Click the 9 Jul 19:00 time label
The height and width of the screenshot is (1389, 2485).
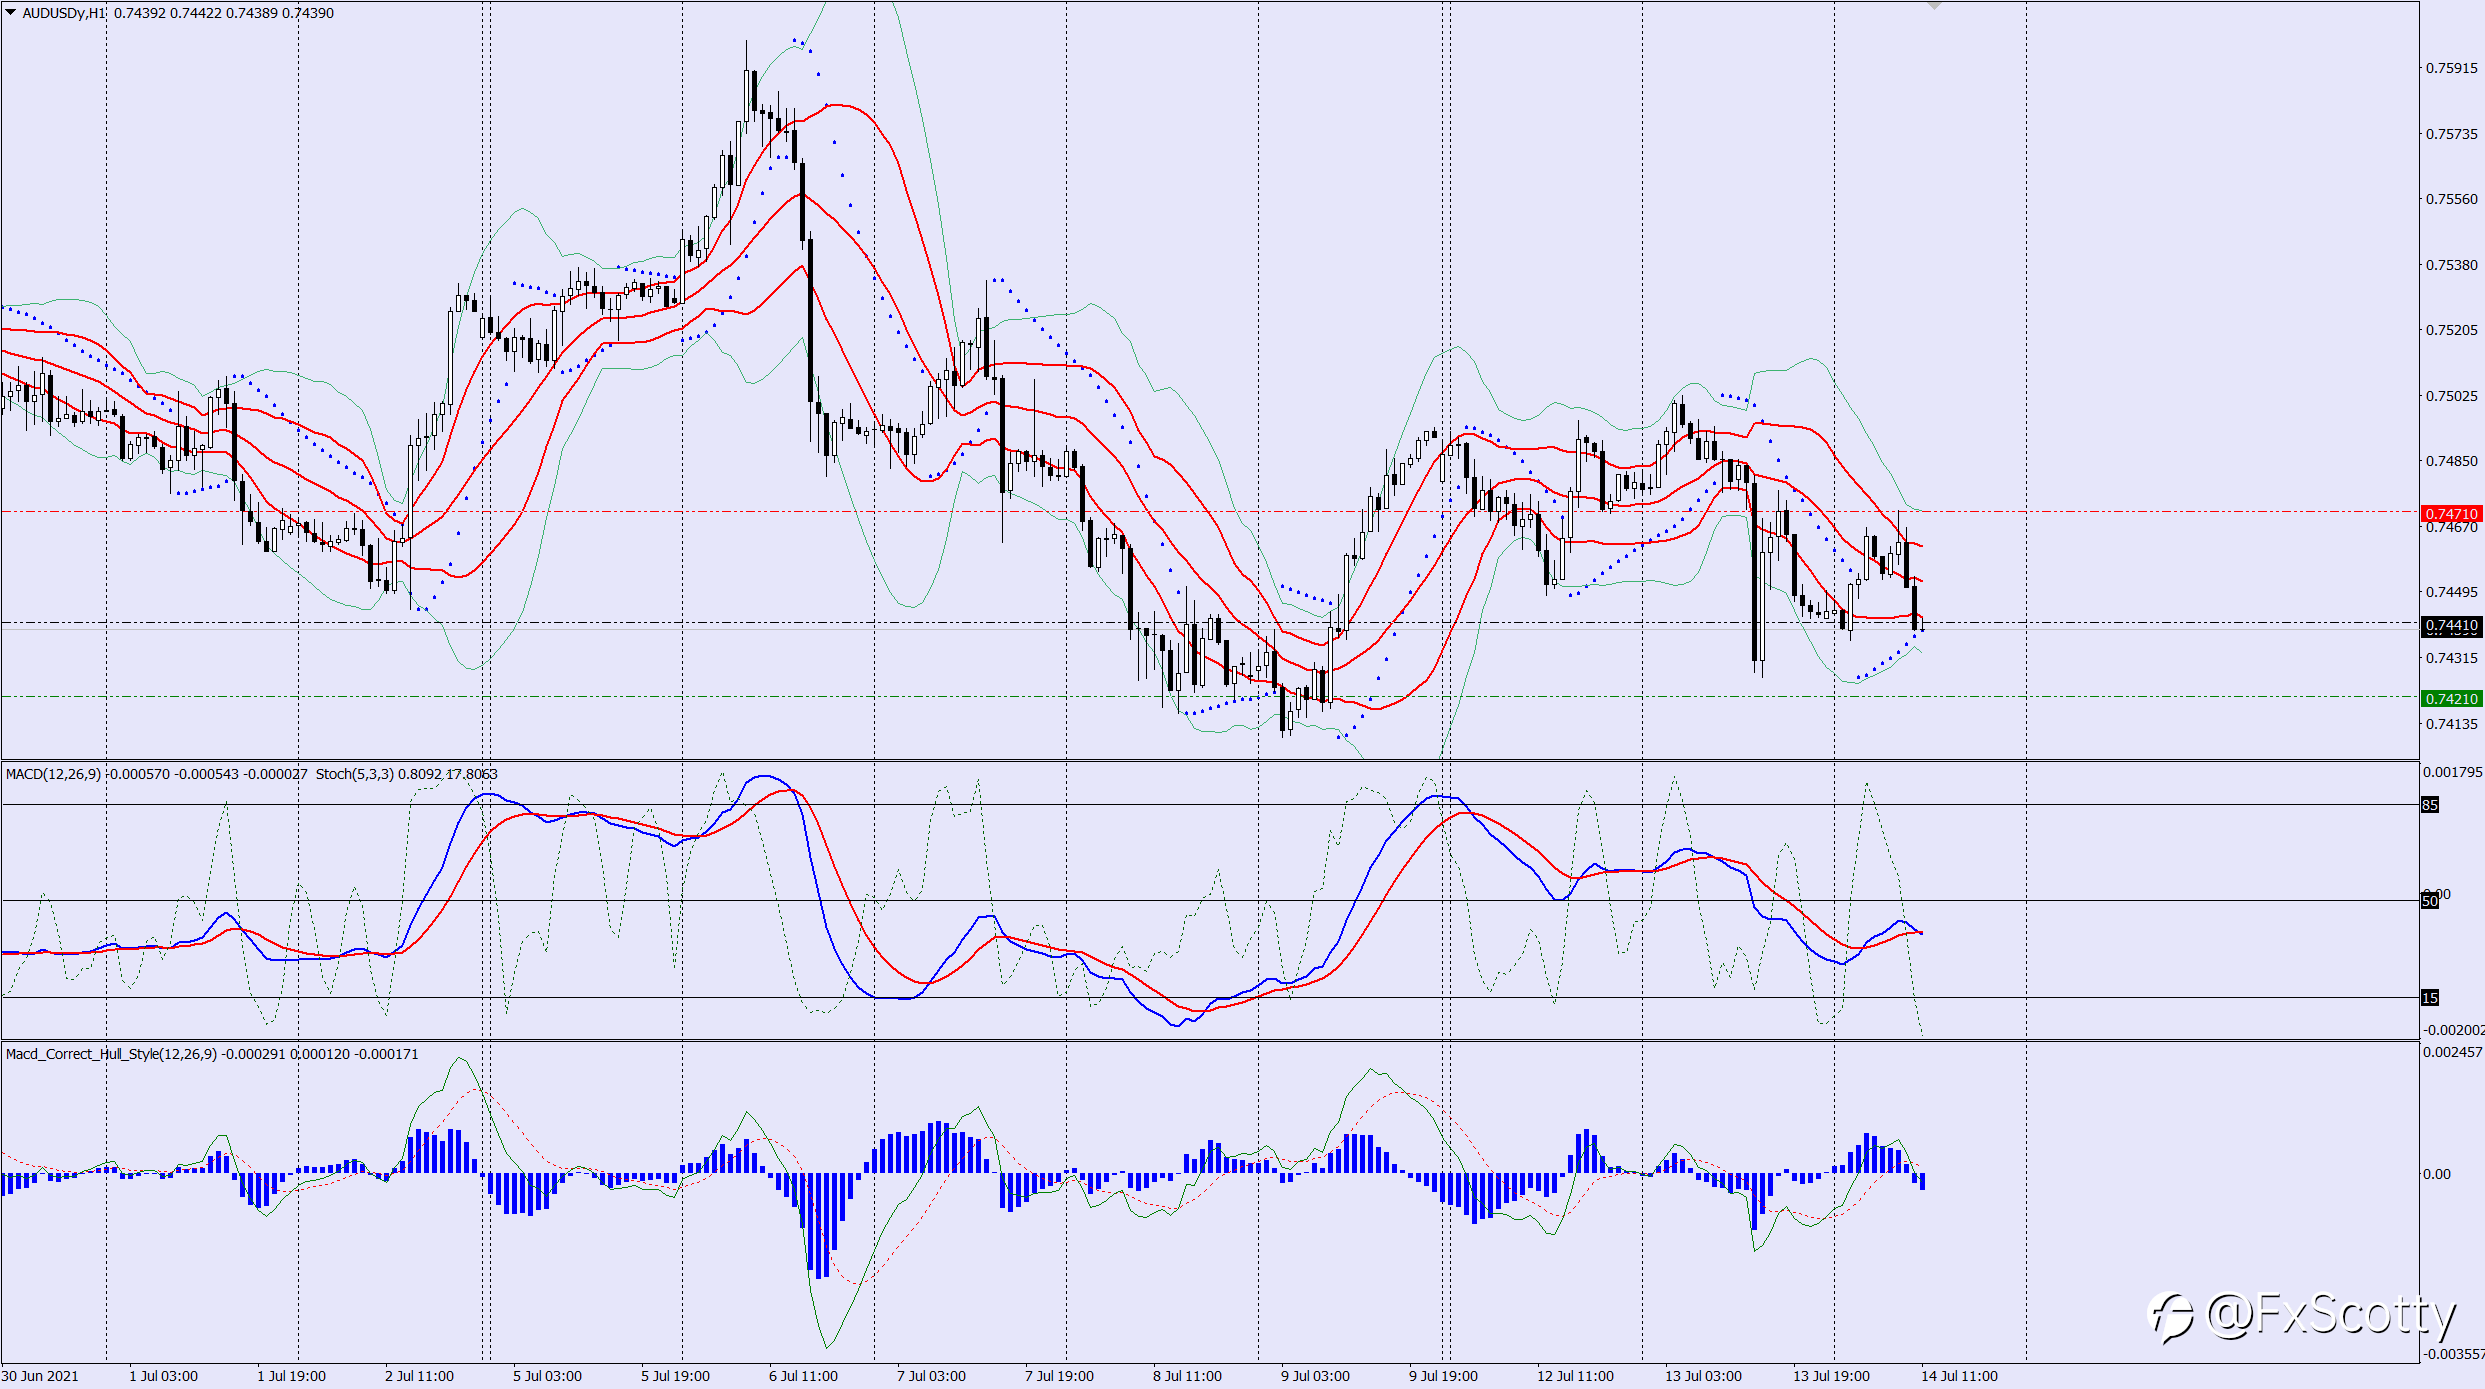click(x=1444, y=1376)
